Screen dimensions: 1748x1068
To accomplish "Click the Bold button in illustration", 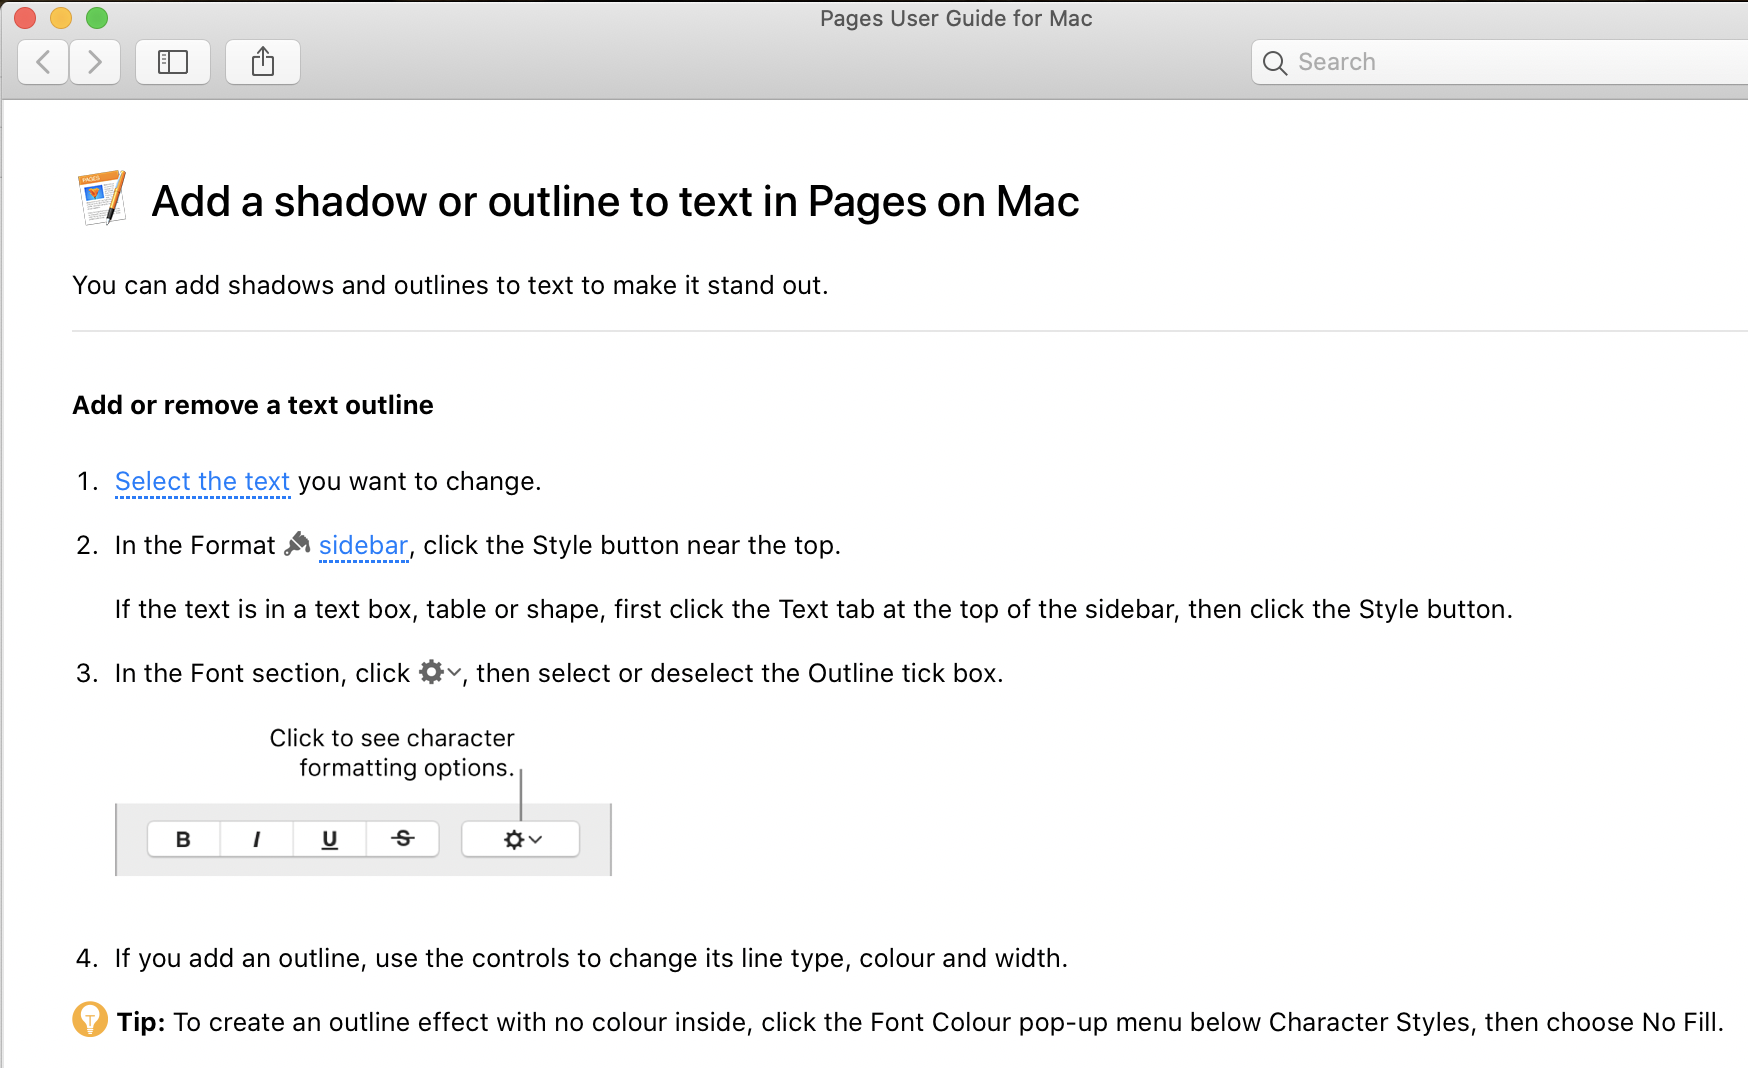I will point(183,839).
